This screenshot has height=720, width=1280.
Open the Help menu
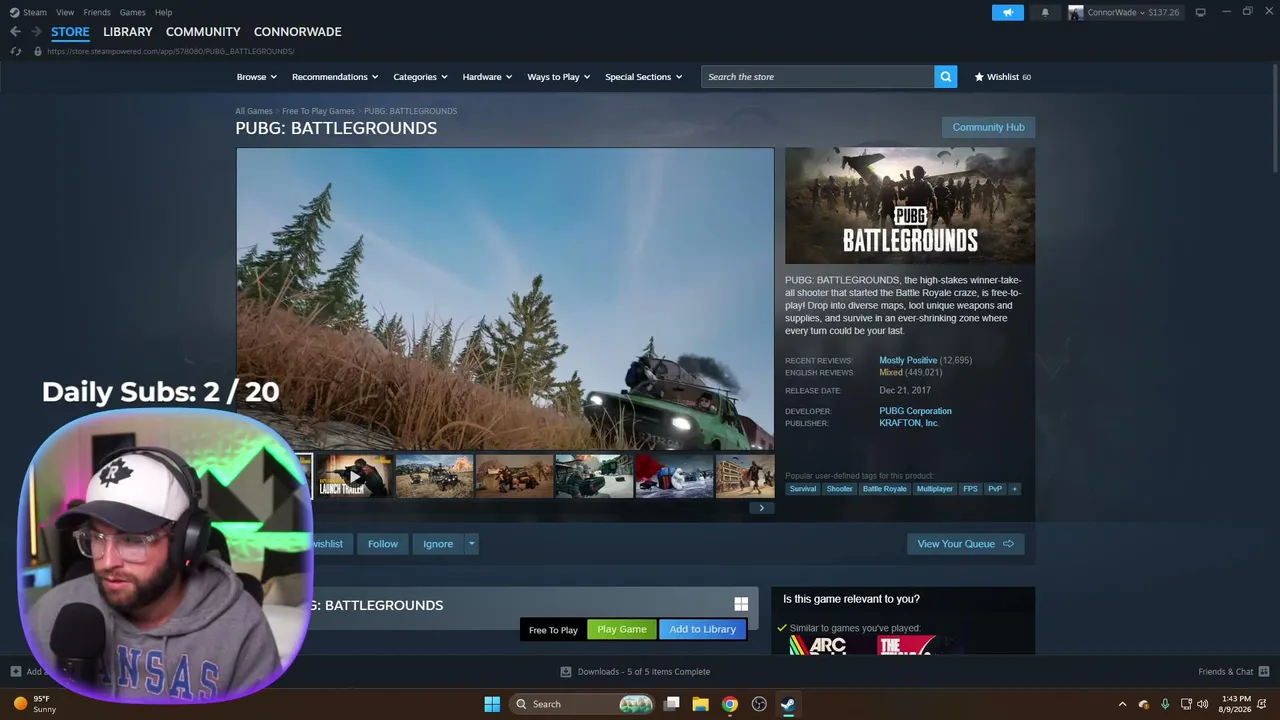pos(163,12)
